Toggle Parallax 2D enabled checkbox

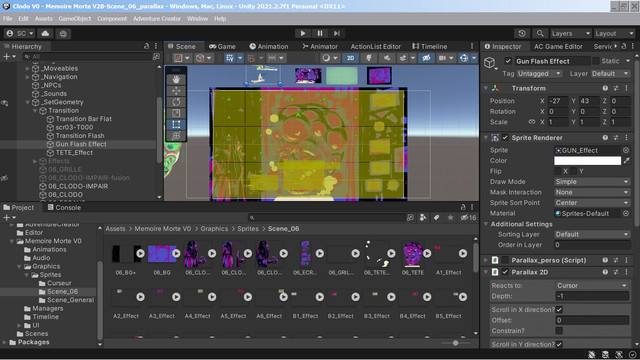coord(505,272)
